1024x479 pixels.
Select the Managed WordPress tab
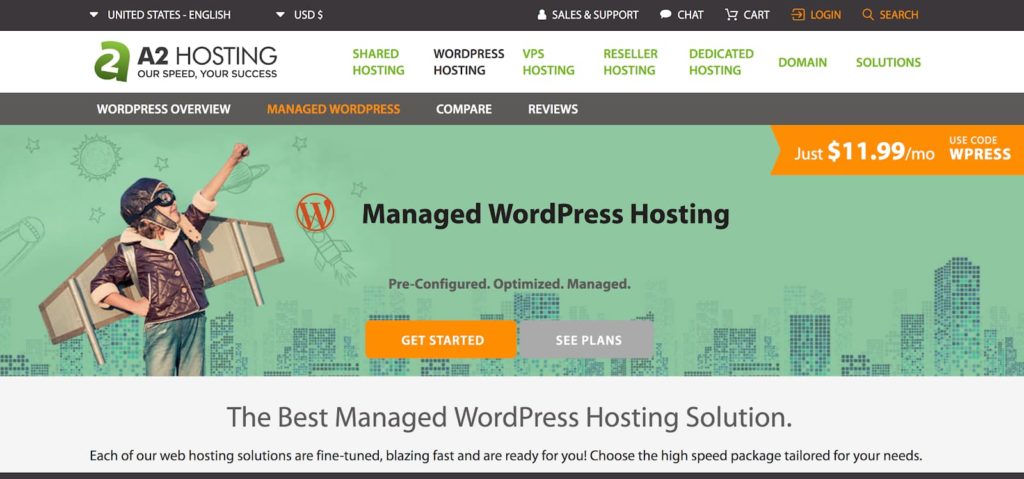point(333,109)
